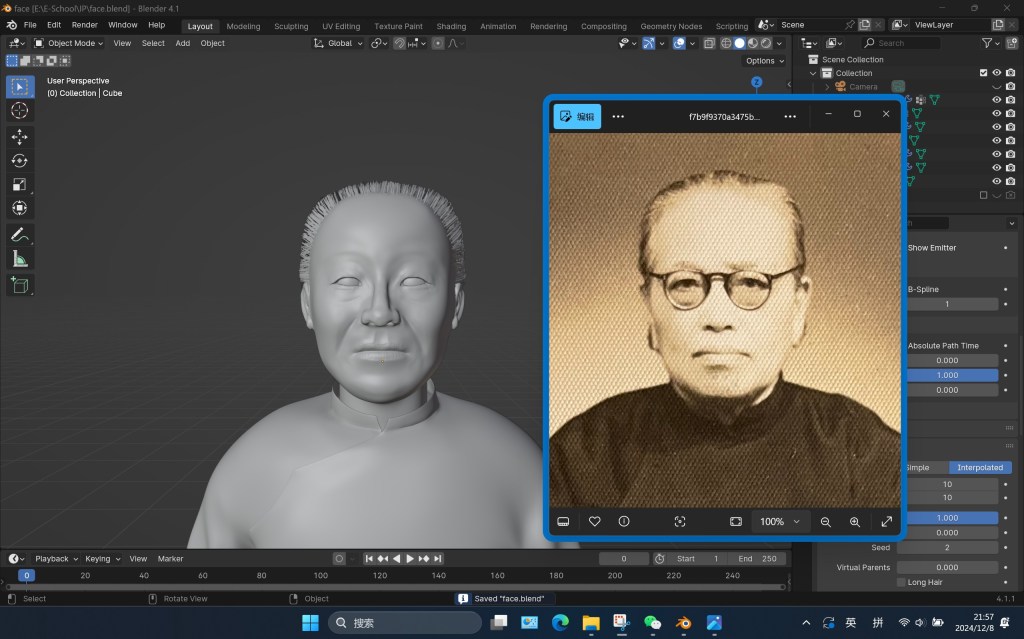Select the Move tool in the toolbar
The height and width of the screenshot is (639, 1024).
[x=19, y=136]
